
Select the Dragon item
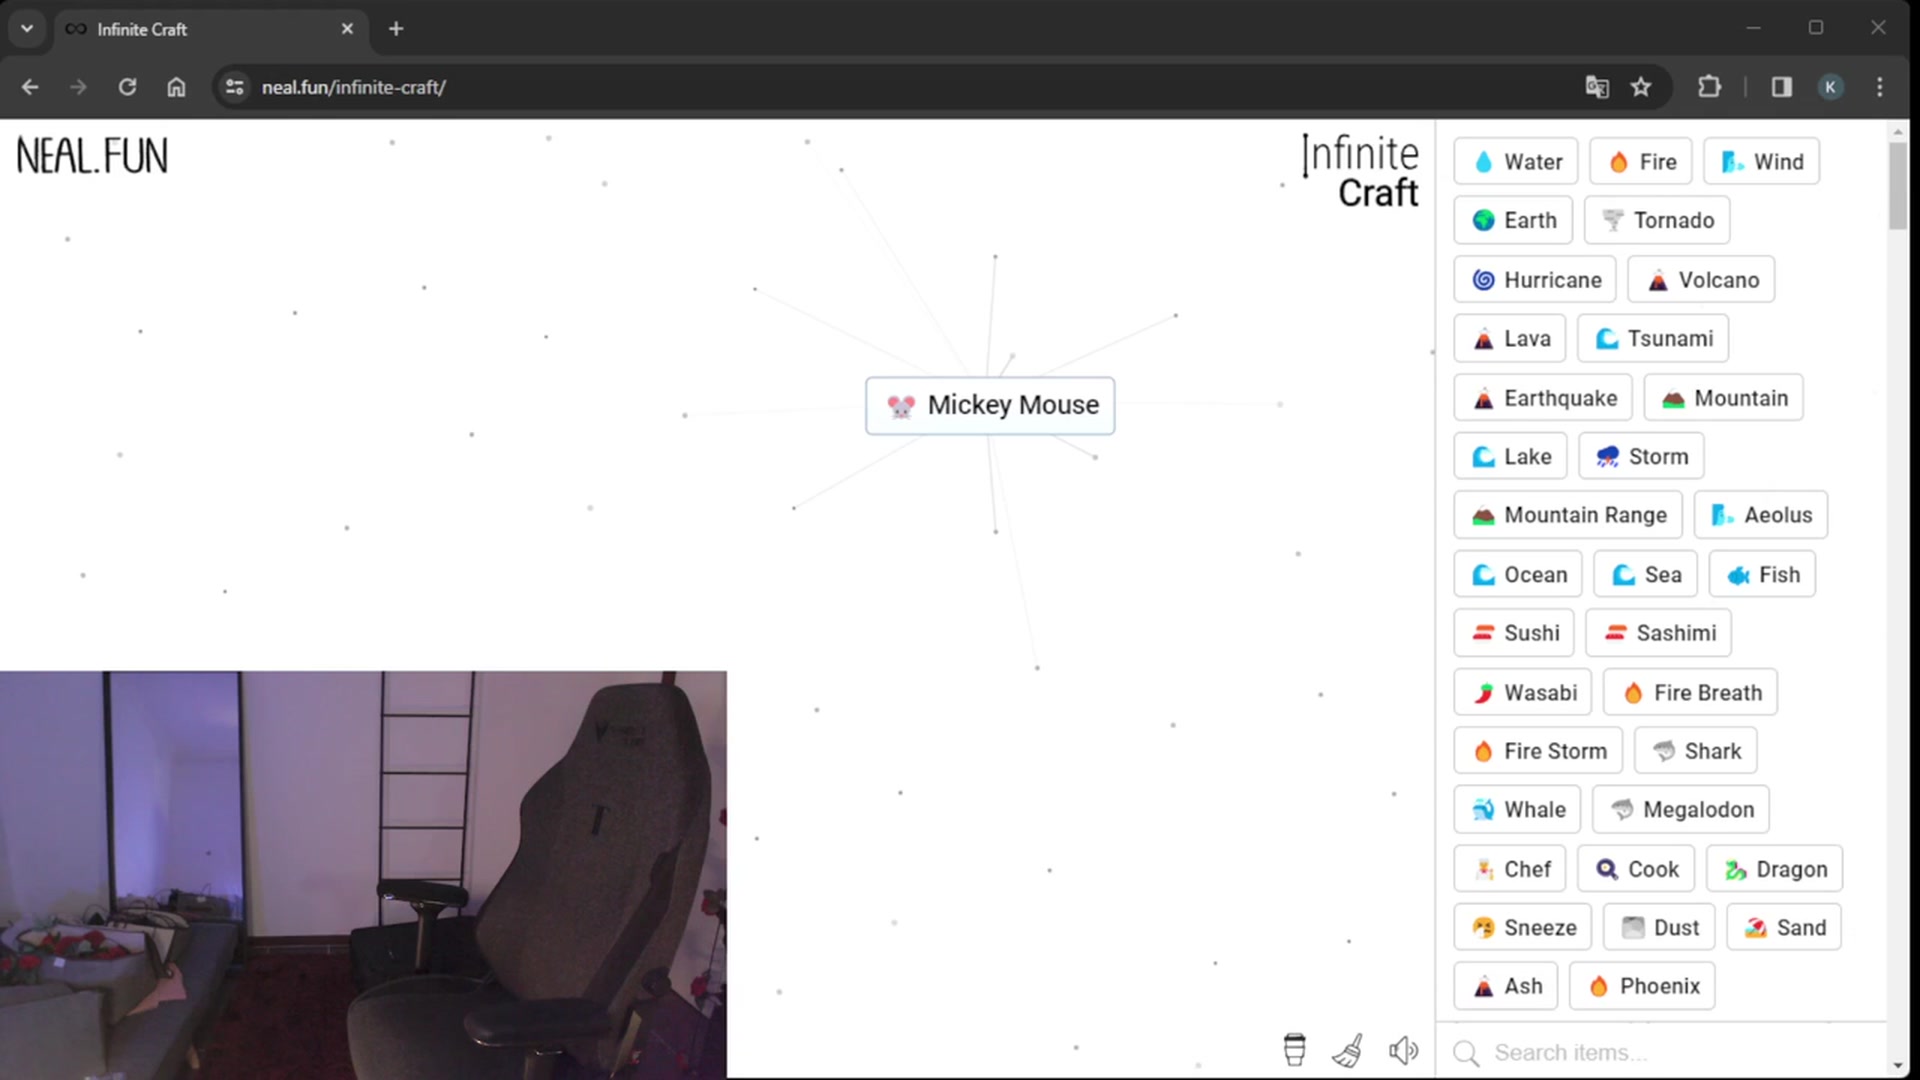[1774, 869]
